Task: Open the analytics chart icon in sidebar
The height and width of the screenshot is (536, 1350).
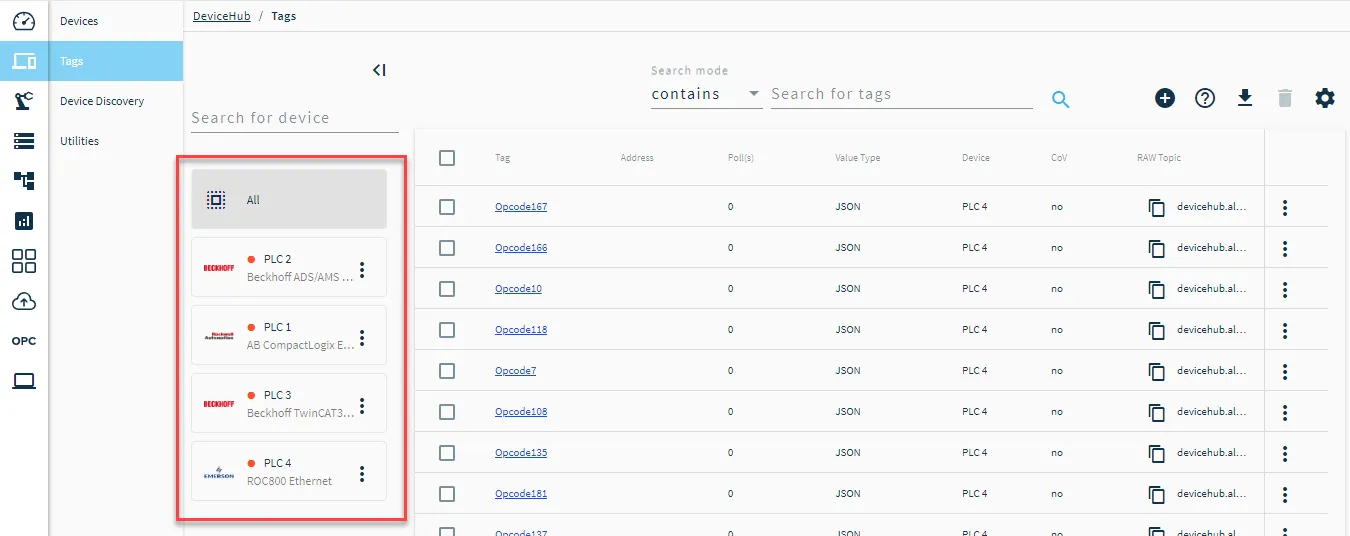Action: point(24,221)
